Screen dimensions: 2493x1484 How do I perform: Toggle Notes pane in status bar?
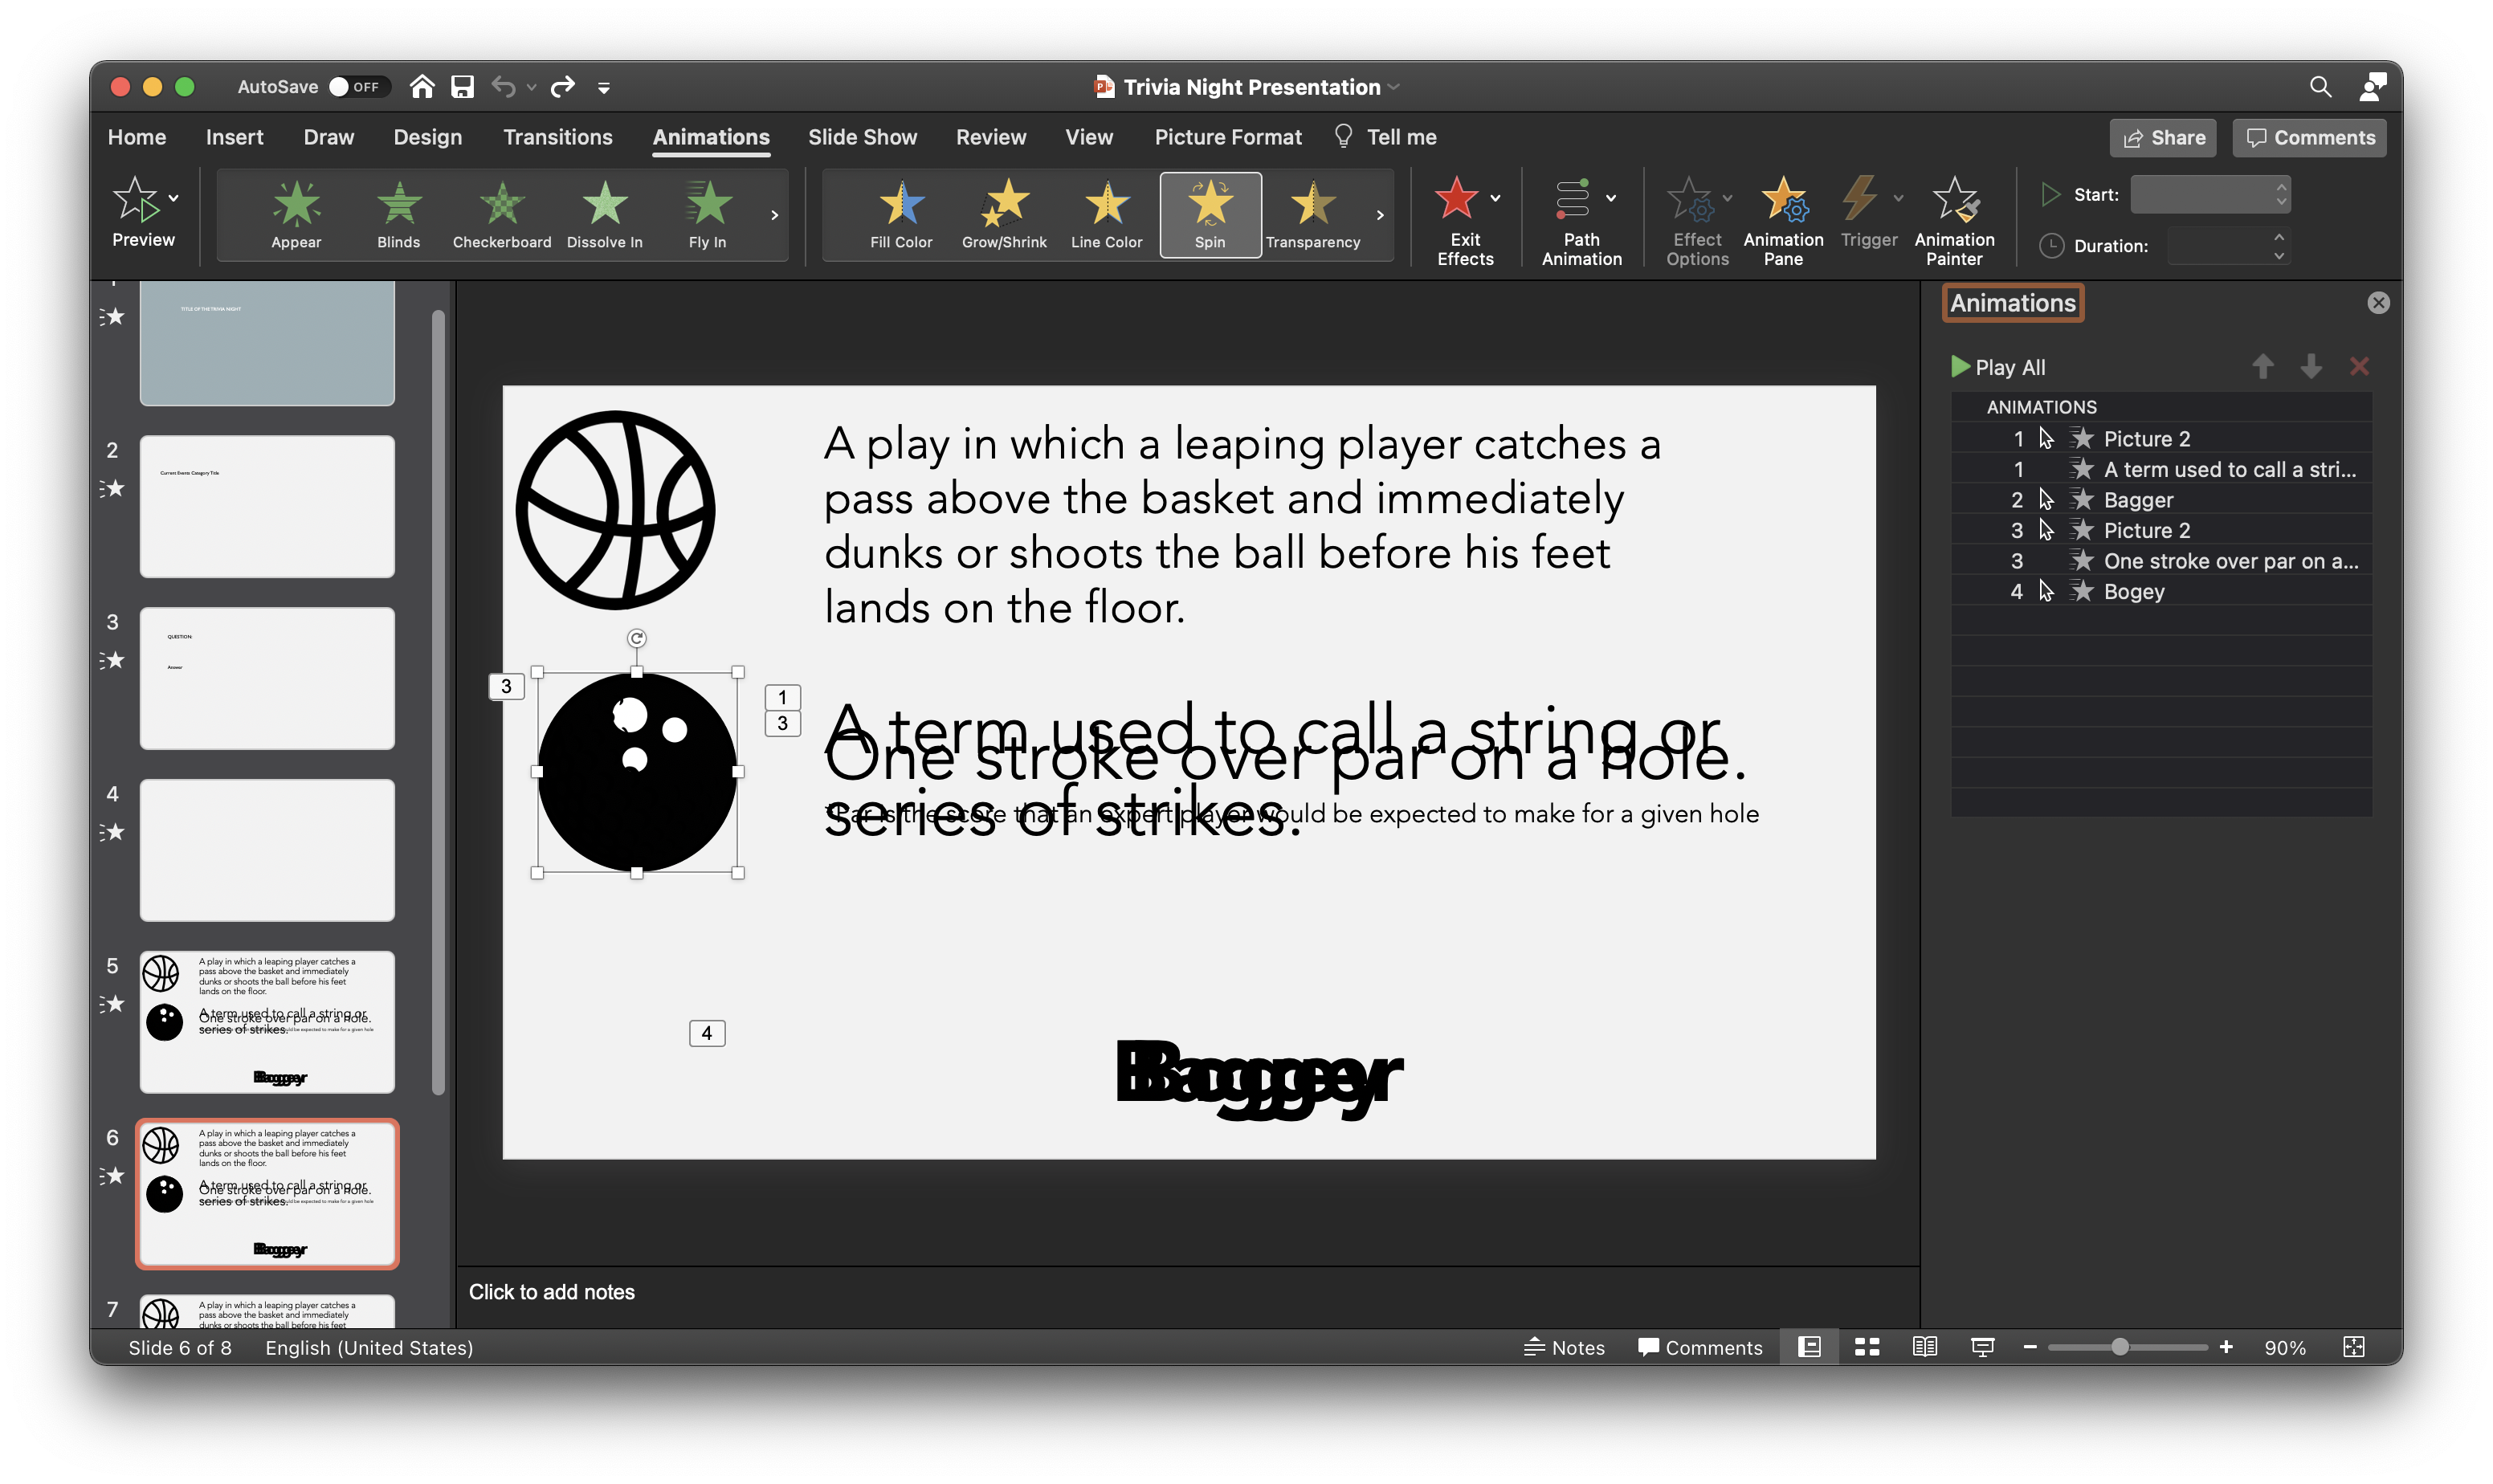pos(1564,1347)
